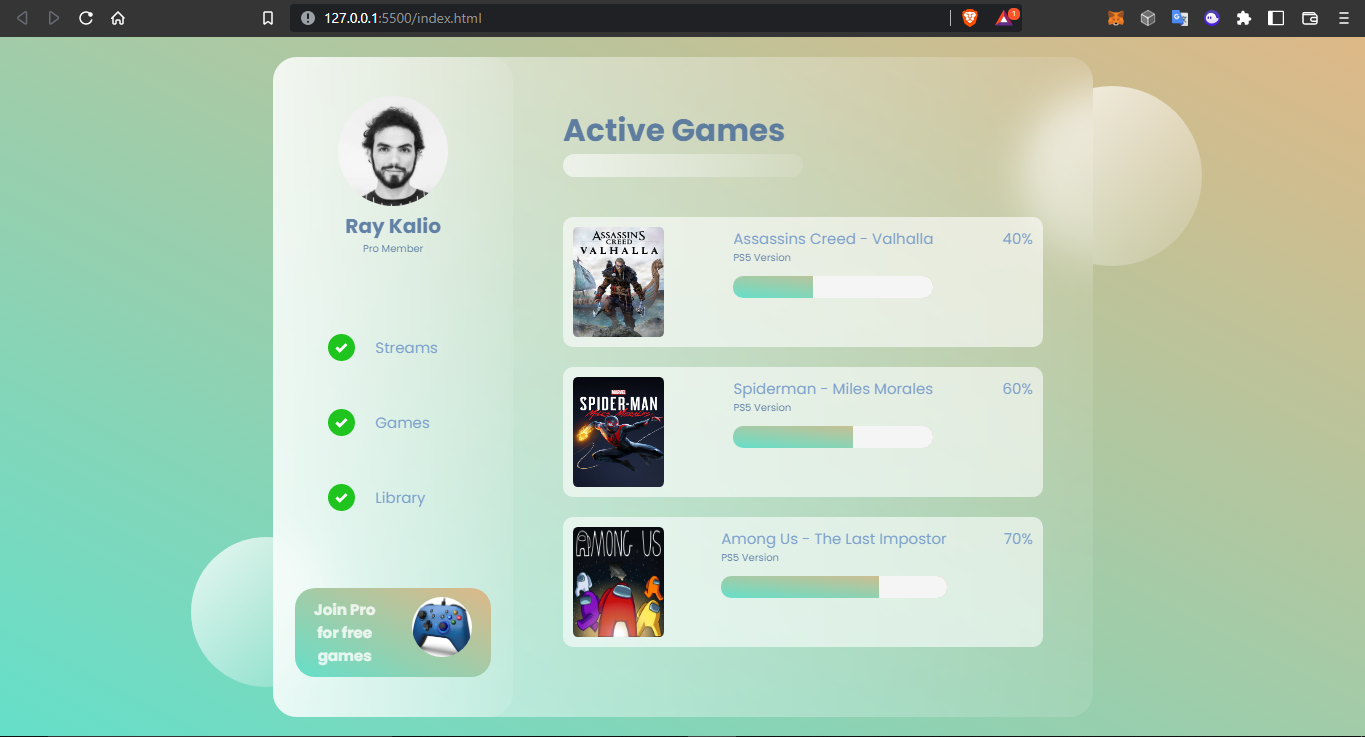Click the Spider-Man Miles Morales cover
Viewport: 1365px width, 737px height.
(618, 432)
